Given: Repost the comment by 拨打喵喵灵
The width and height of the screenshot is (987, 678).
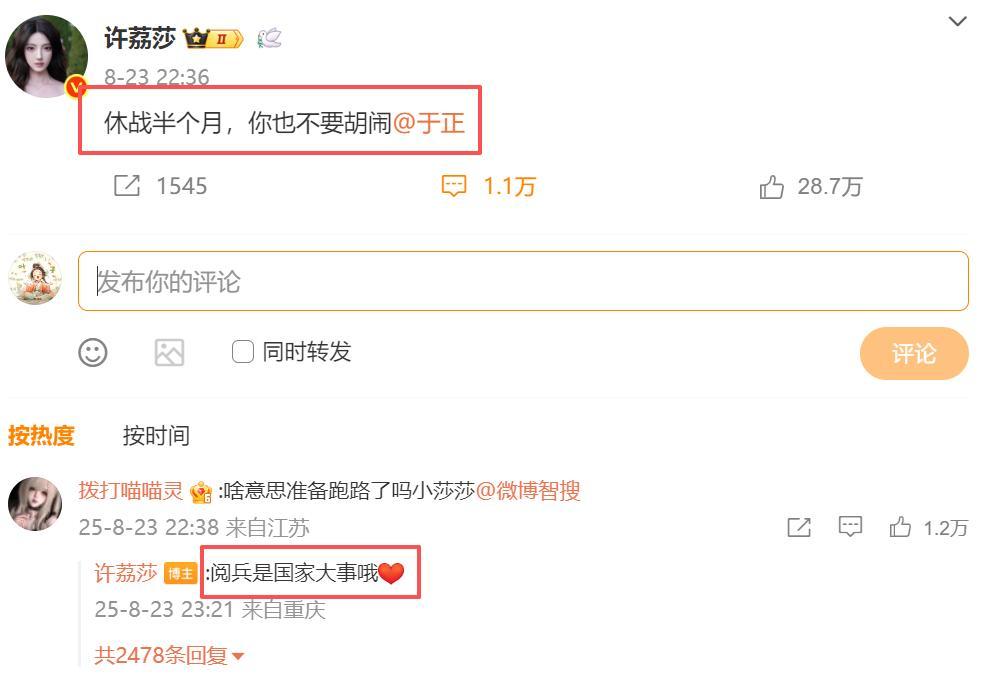Looking at the screenshot, I should click(799, 527).
